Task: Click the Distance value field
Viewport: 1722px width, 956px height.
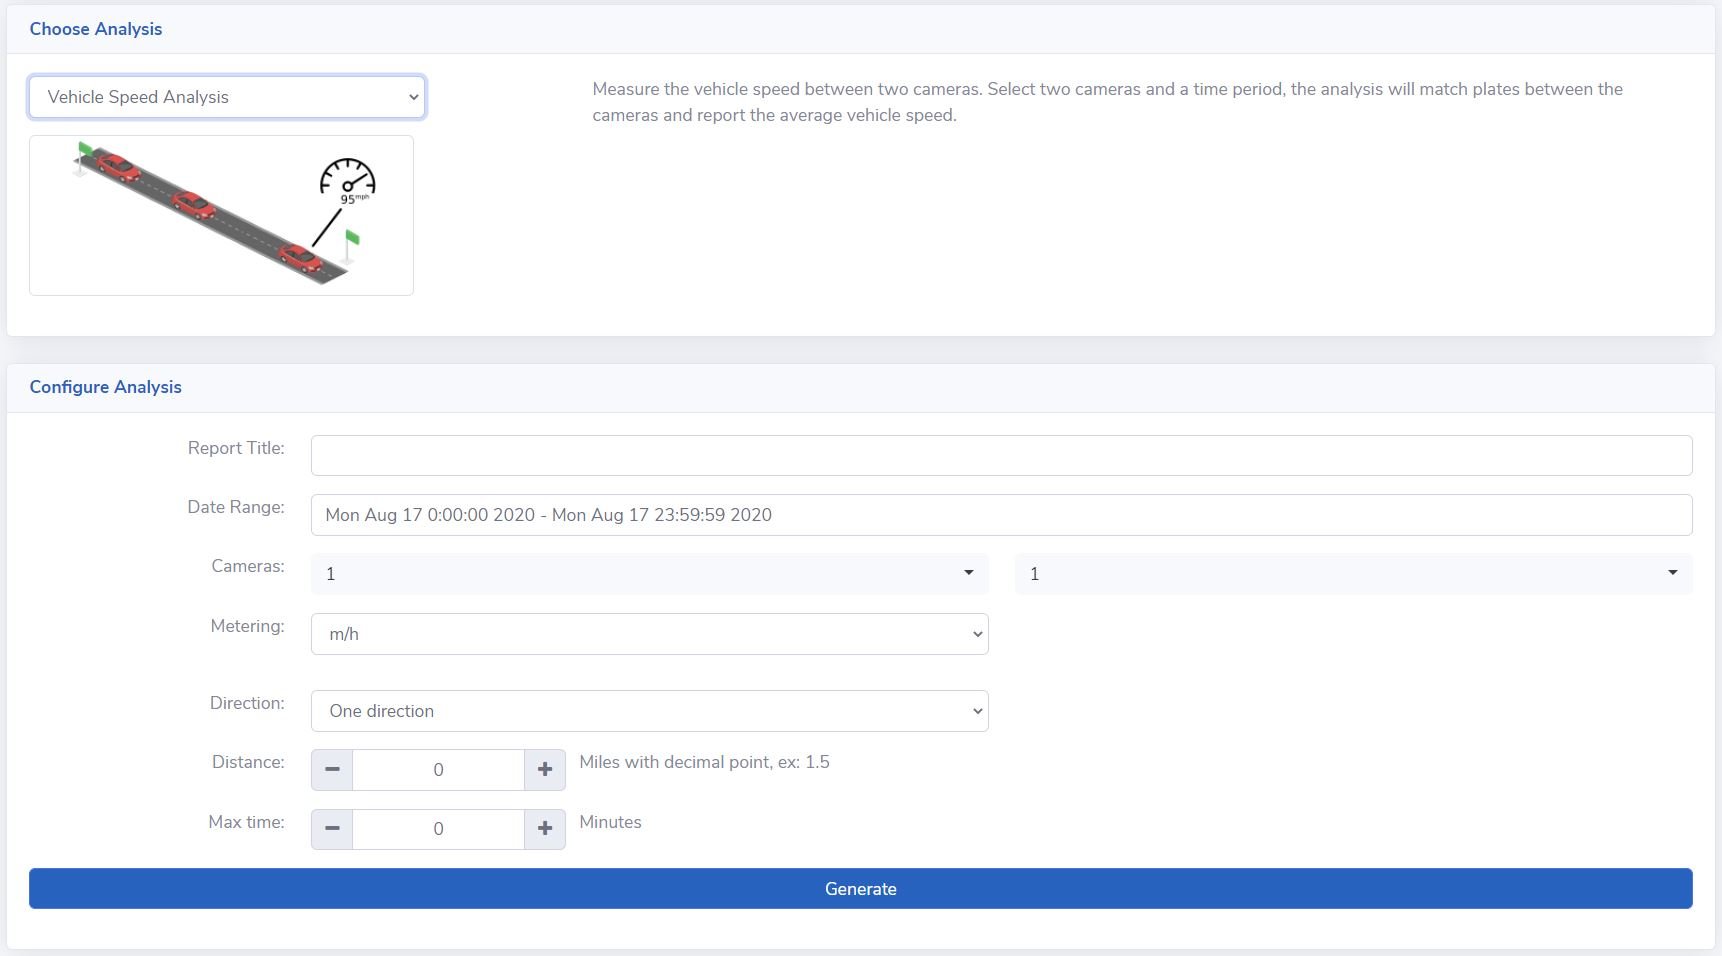Action: tap(438, 770)
